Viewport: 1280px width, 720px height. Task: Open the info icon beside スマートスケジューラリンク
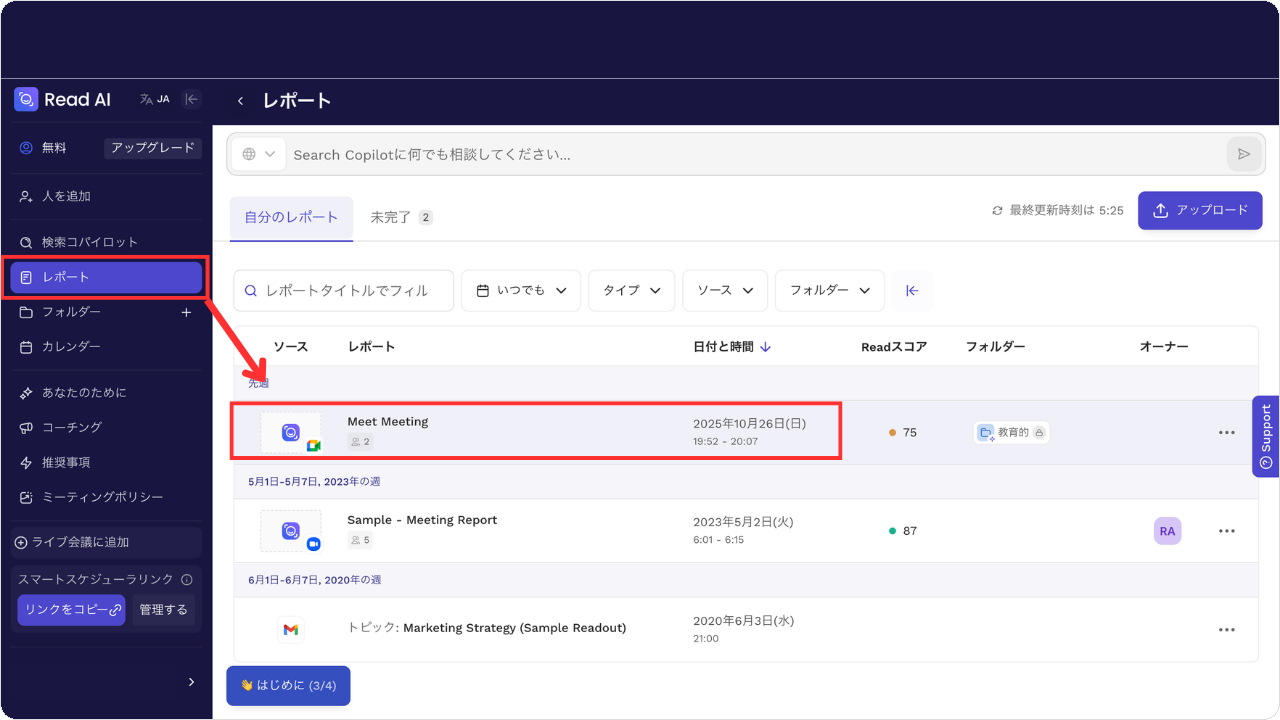click(187, 579)
